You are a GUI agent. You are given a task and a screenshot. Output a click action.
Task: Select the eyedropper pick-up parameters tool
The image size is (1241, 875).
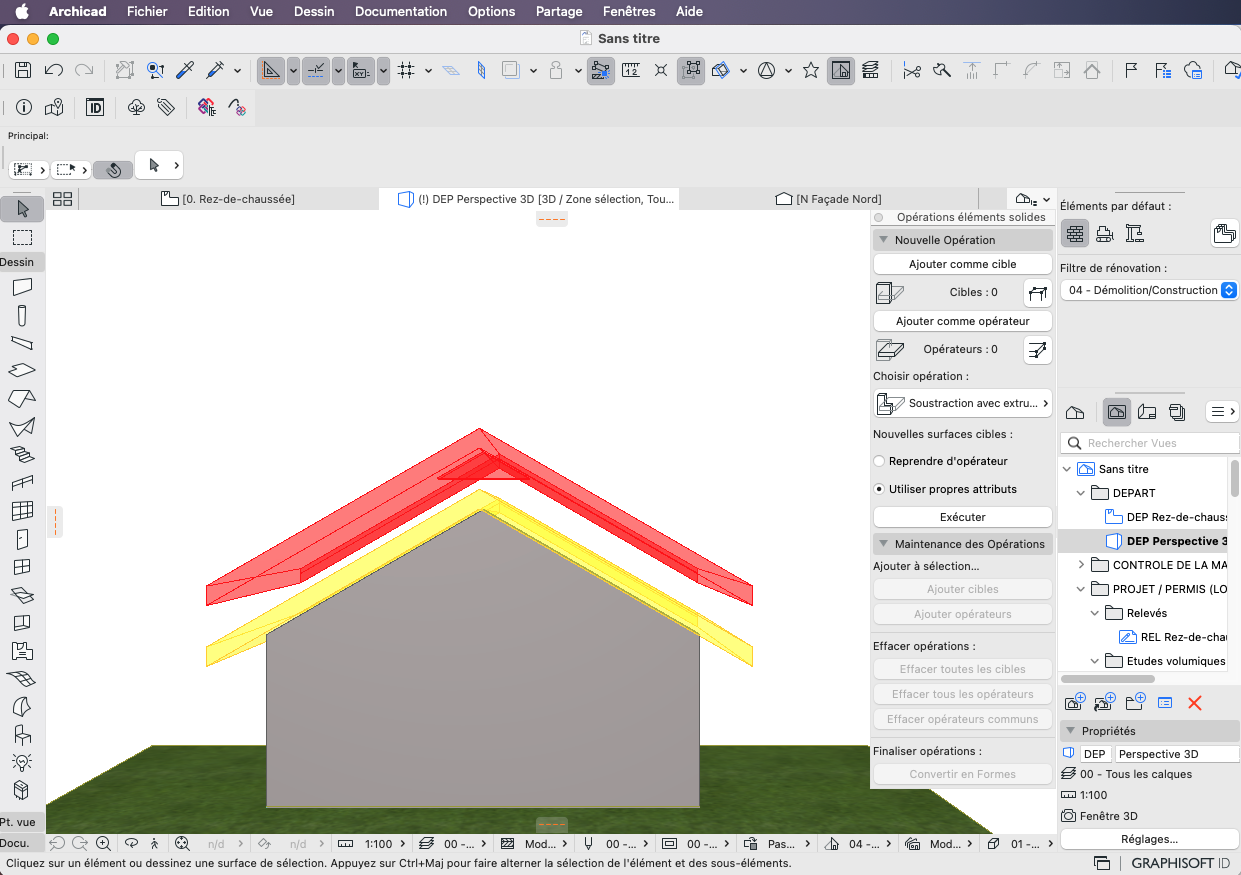coord(185,70)
